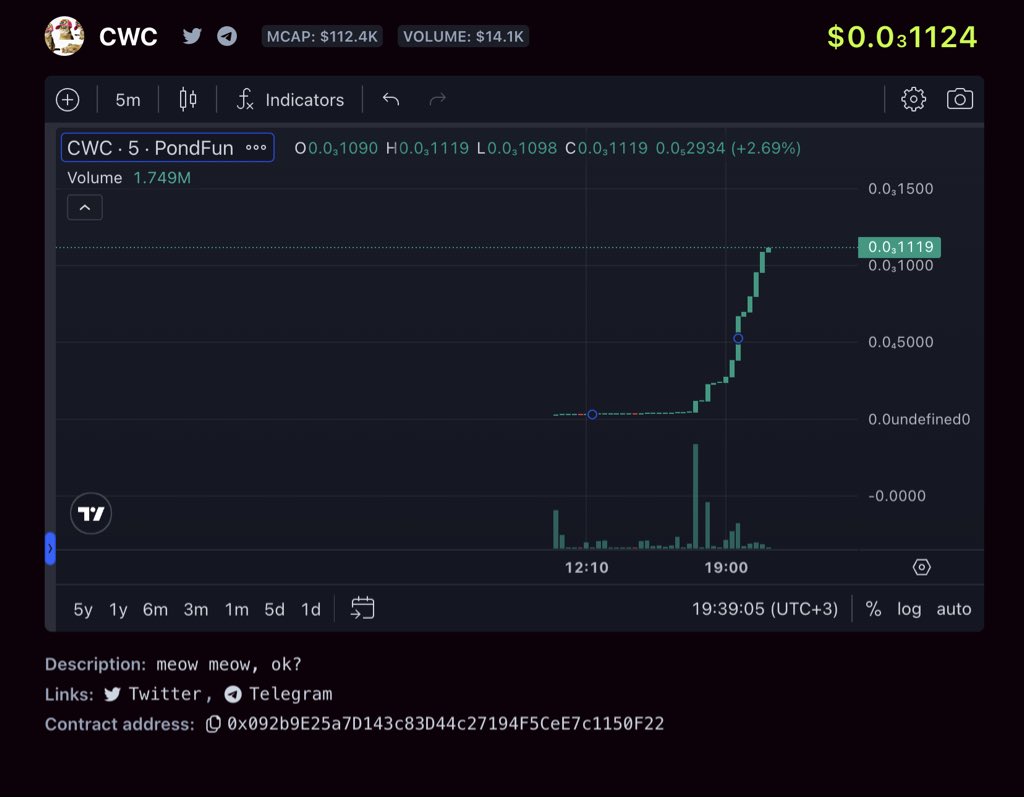Click the 0.0₃1119 current price label
Screen dimensions: 1024x797
point(899,247)
